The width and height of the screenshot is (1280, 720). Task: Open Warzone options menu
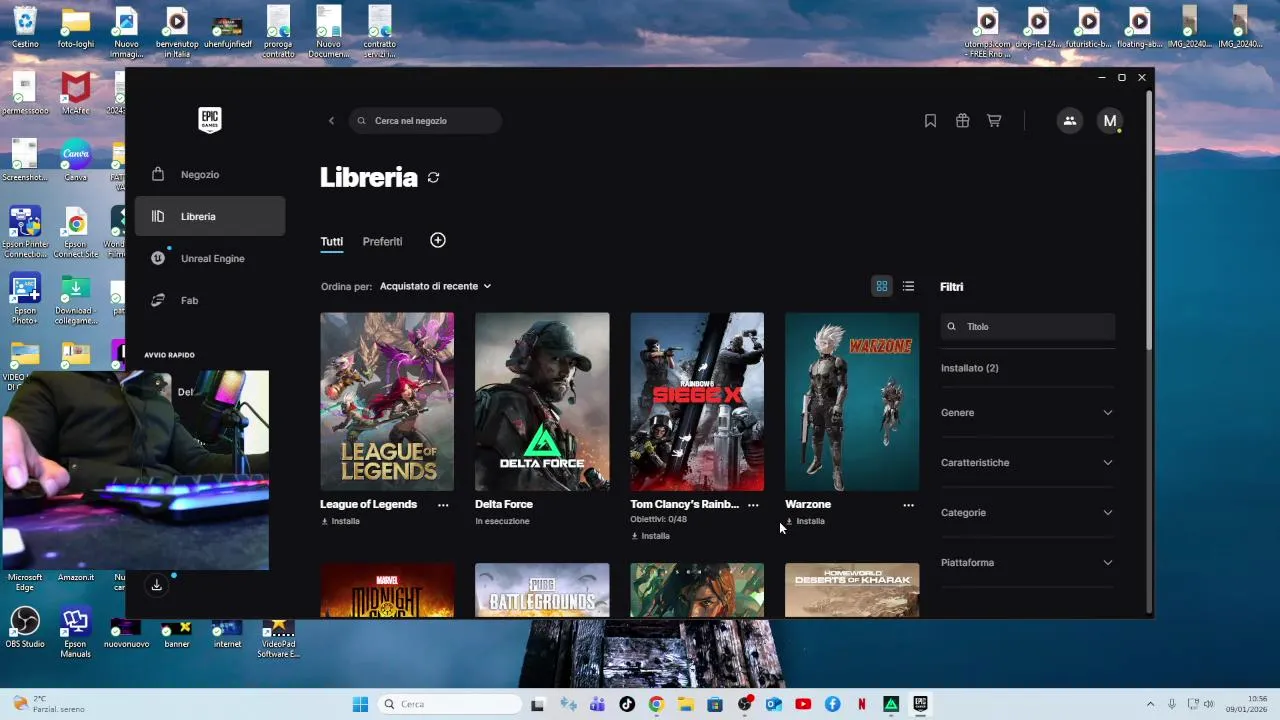click(908, 505)
